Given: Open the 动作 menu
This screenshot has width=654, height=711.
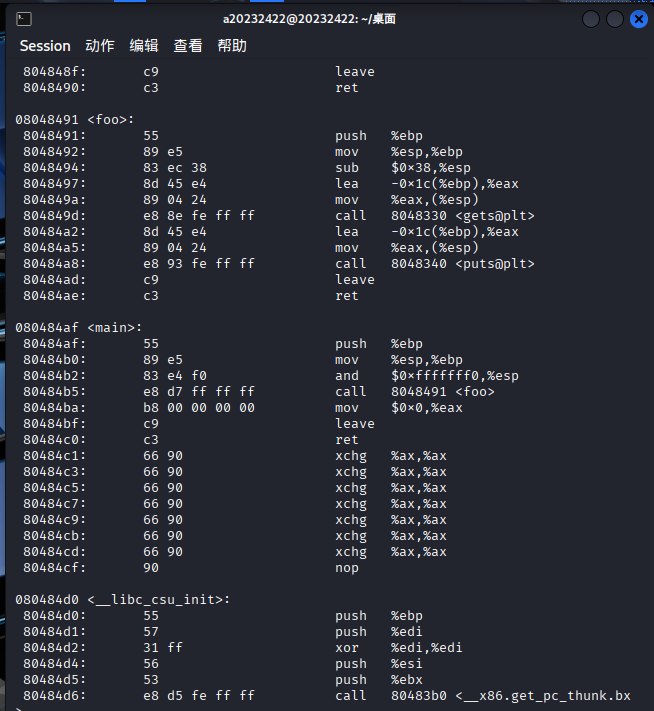Looking at the screenshot, I should (100, 46).
